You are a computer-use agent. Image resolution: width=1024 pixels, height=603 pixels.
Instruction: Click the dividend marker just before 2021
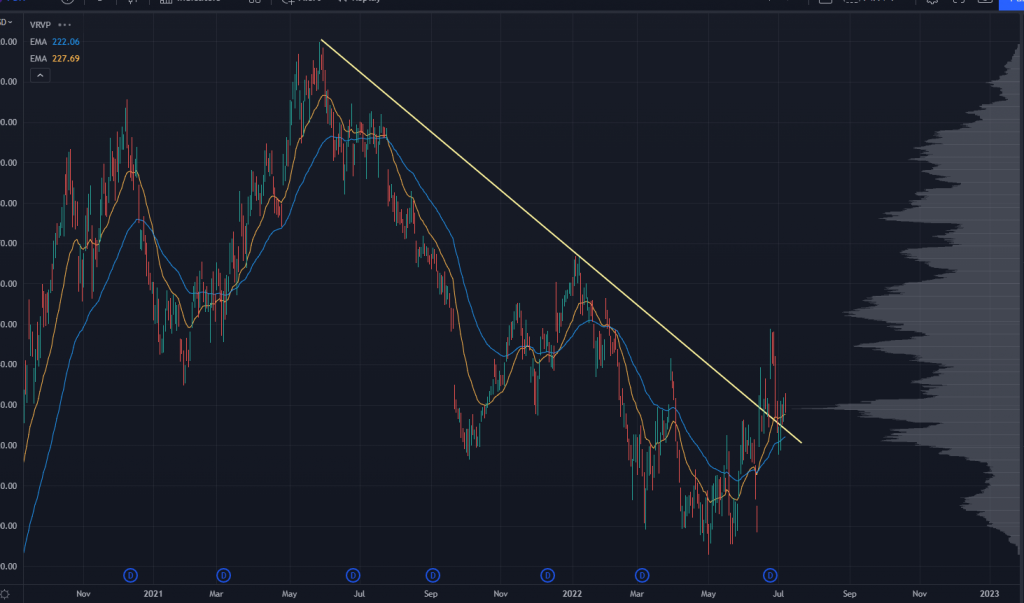pyautogui.click(x=131, y=576)
